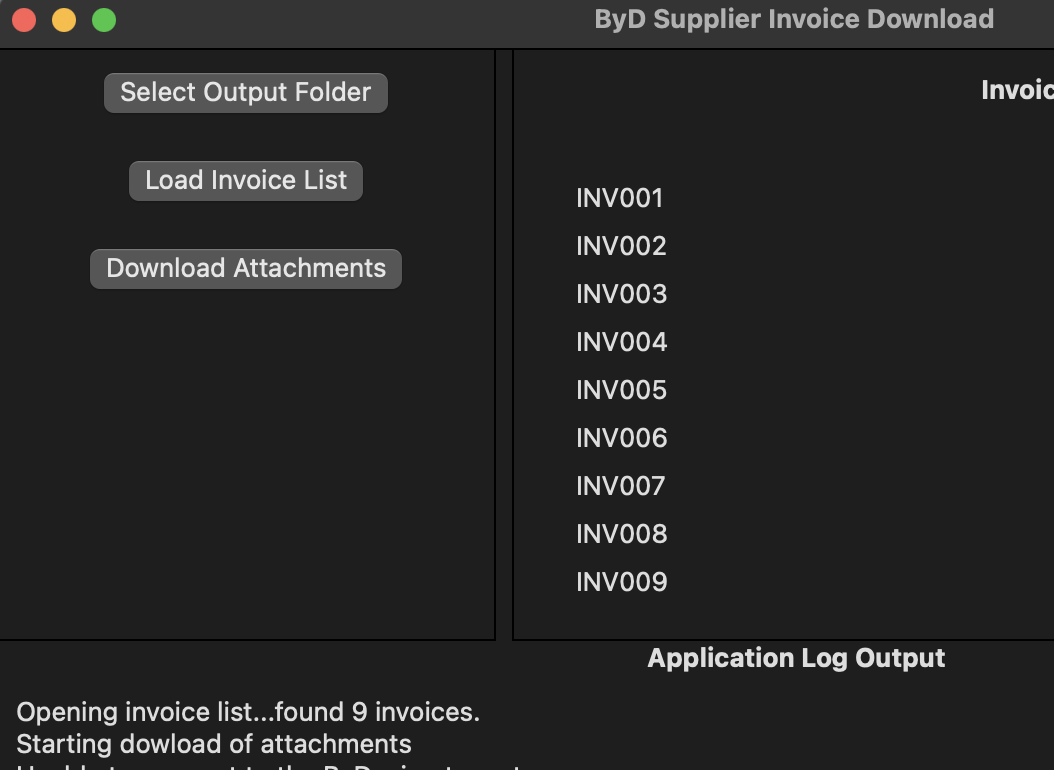Select invoice INV008 in the list

(621, 533)
